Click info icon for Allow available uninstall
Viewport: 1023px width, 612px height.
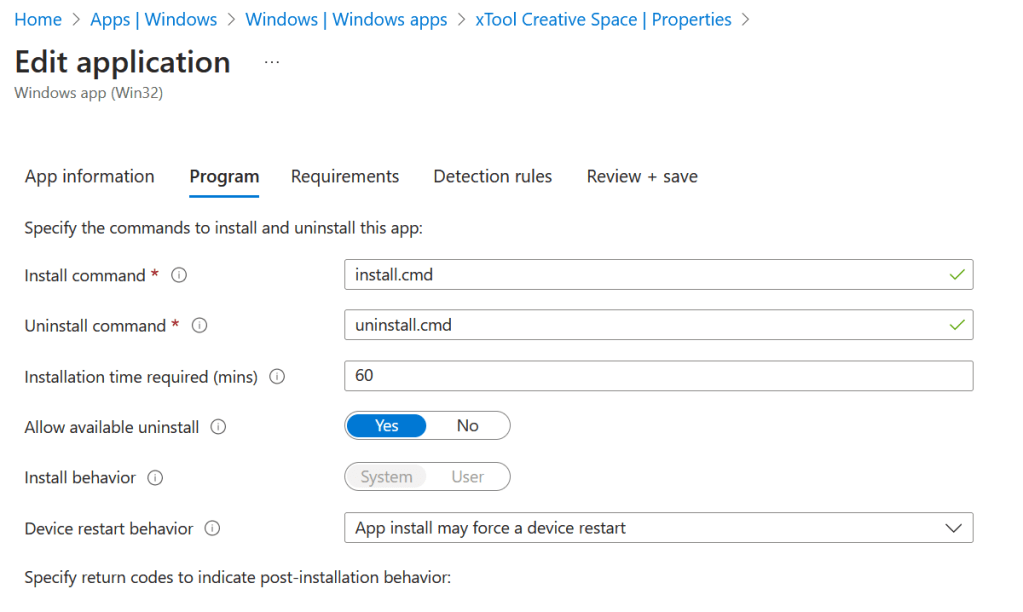(x=218, y=427)
